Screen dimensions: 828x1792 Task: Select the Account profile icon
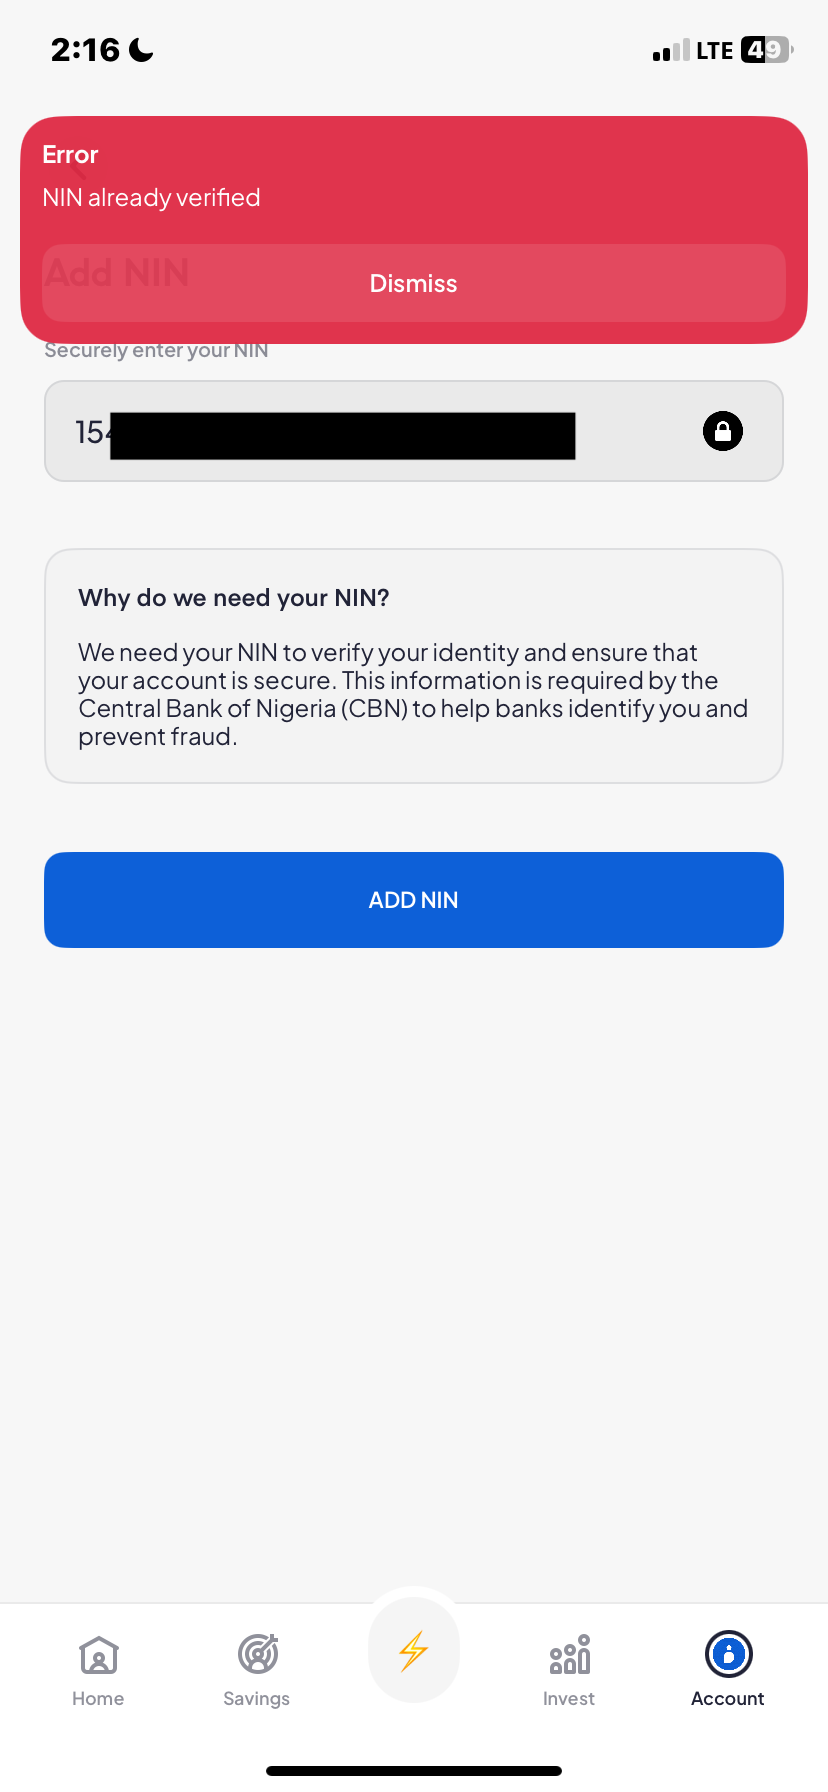(x=728, y=1654)
